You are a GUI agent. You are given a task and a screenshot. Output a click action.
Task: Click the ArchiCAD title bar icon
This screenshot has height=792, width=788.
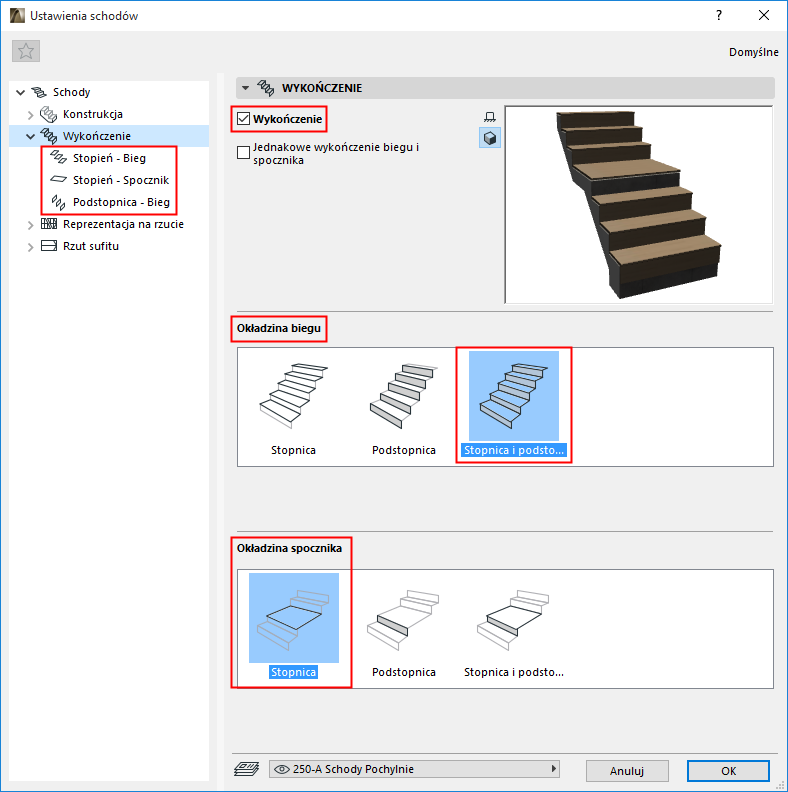17,16
